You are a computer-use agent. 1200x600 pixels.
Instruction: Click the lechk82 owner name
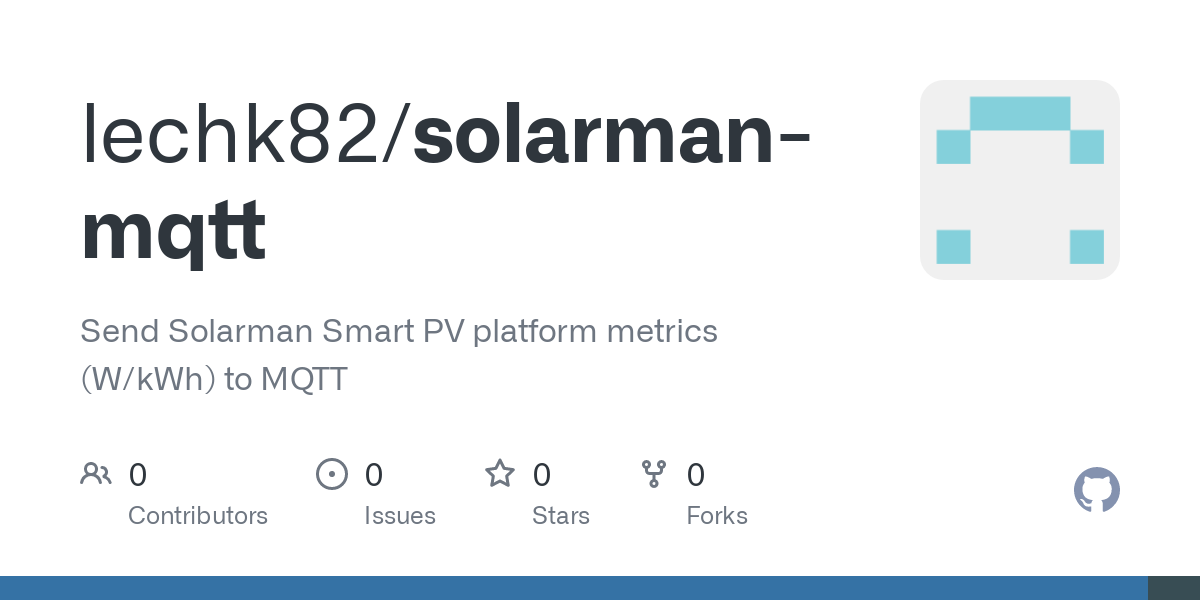click(237, 135)
